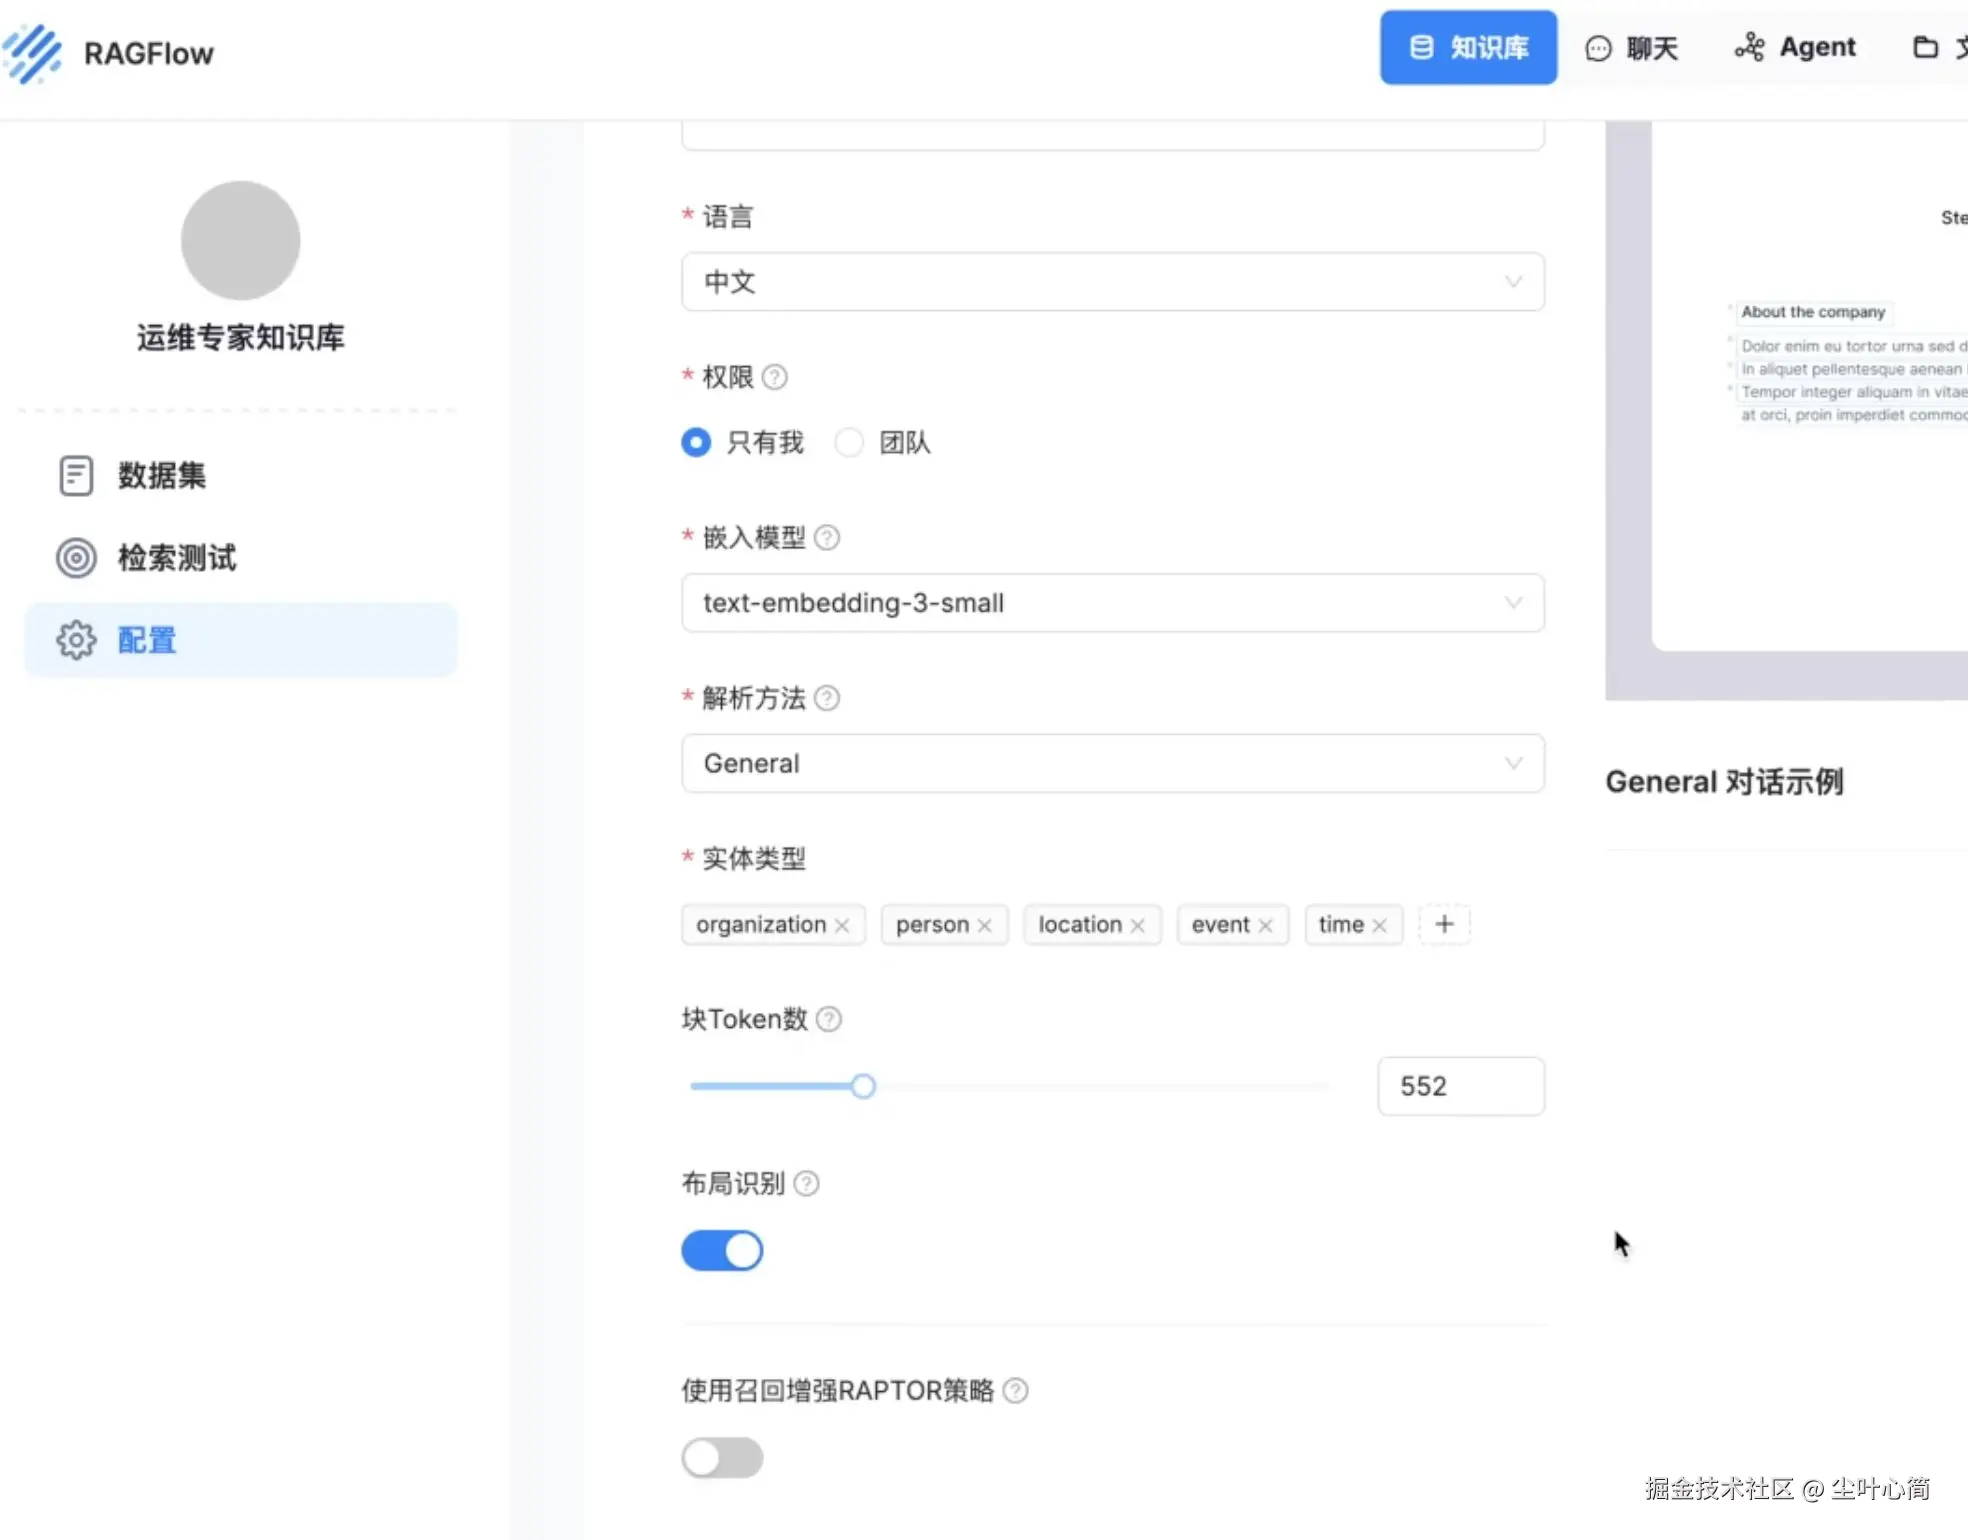Enable the RAPTOR strategy switch
Image resolution: width=1968 pixels, height=1540 pixels.
coord(722,1458)
